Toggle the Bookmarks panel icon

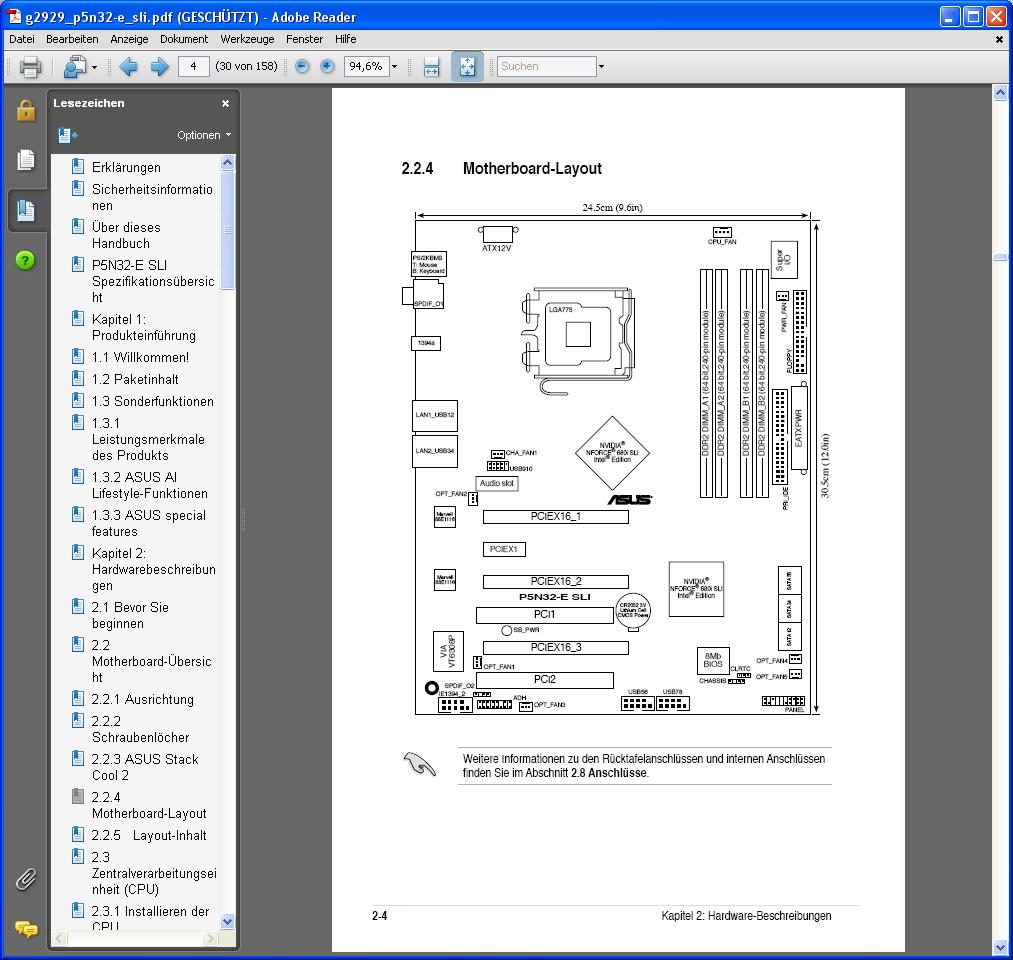26,210
